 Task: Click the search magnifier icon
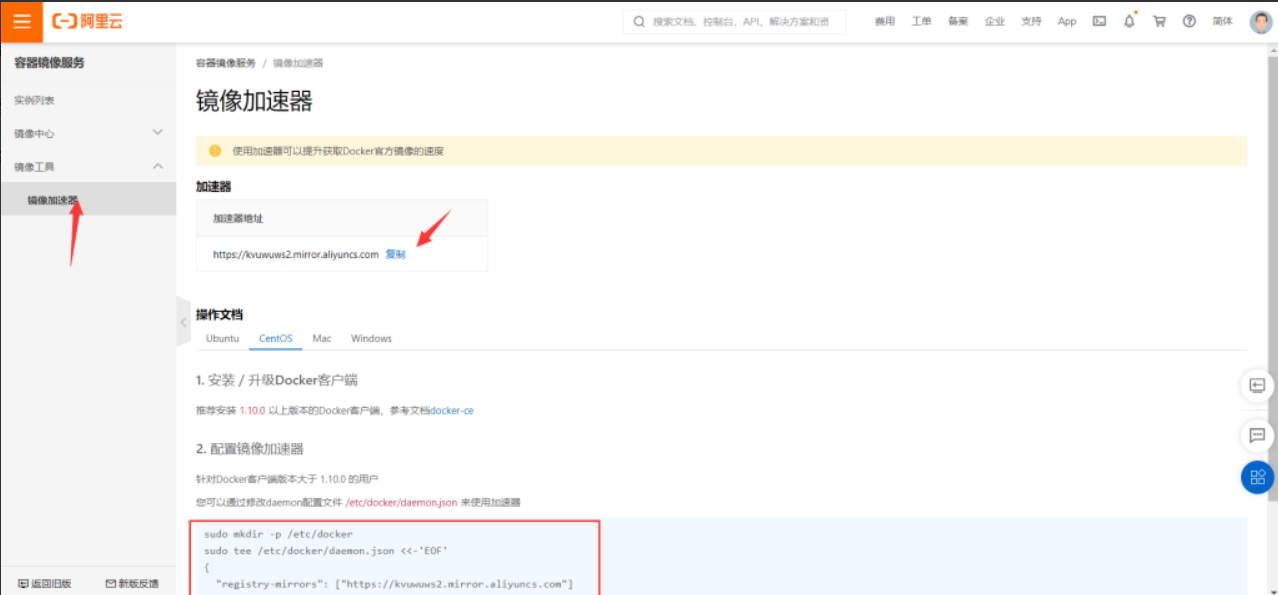coord(639,22)
